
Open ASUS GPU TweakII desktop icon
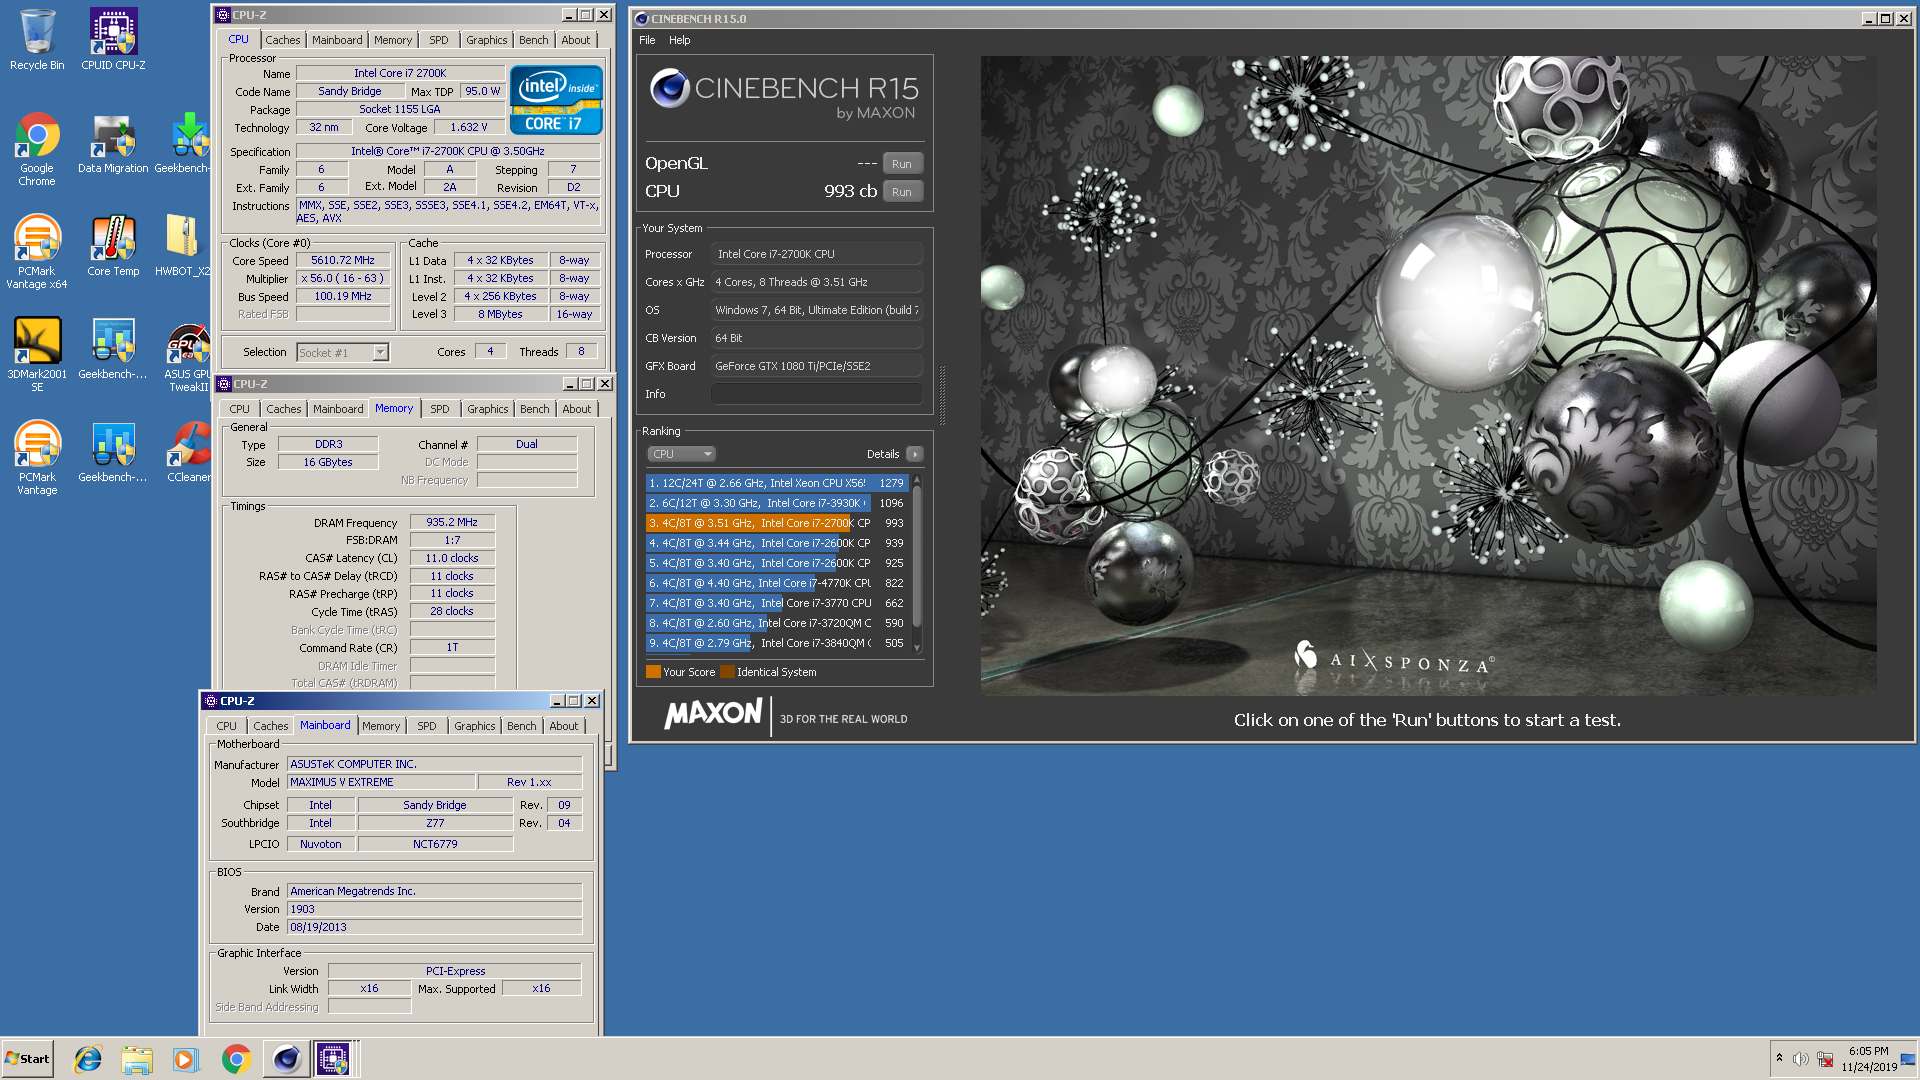pos(188,356)
